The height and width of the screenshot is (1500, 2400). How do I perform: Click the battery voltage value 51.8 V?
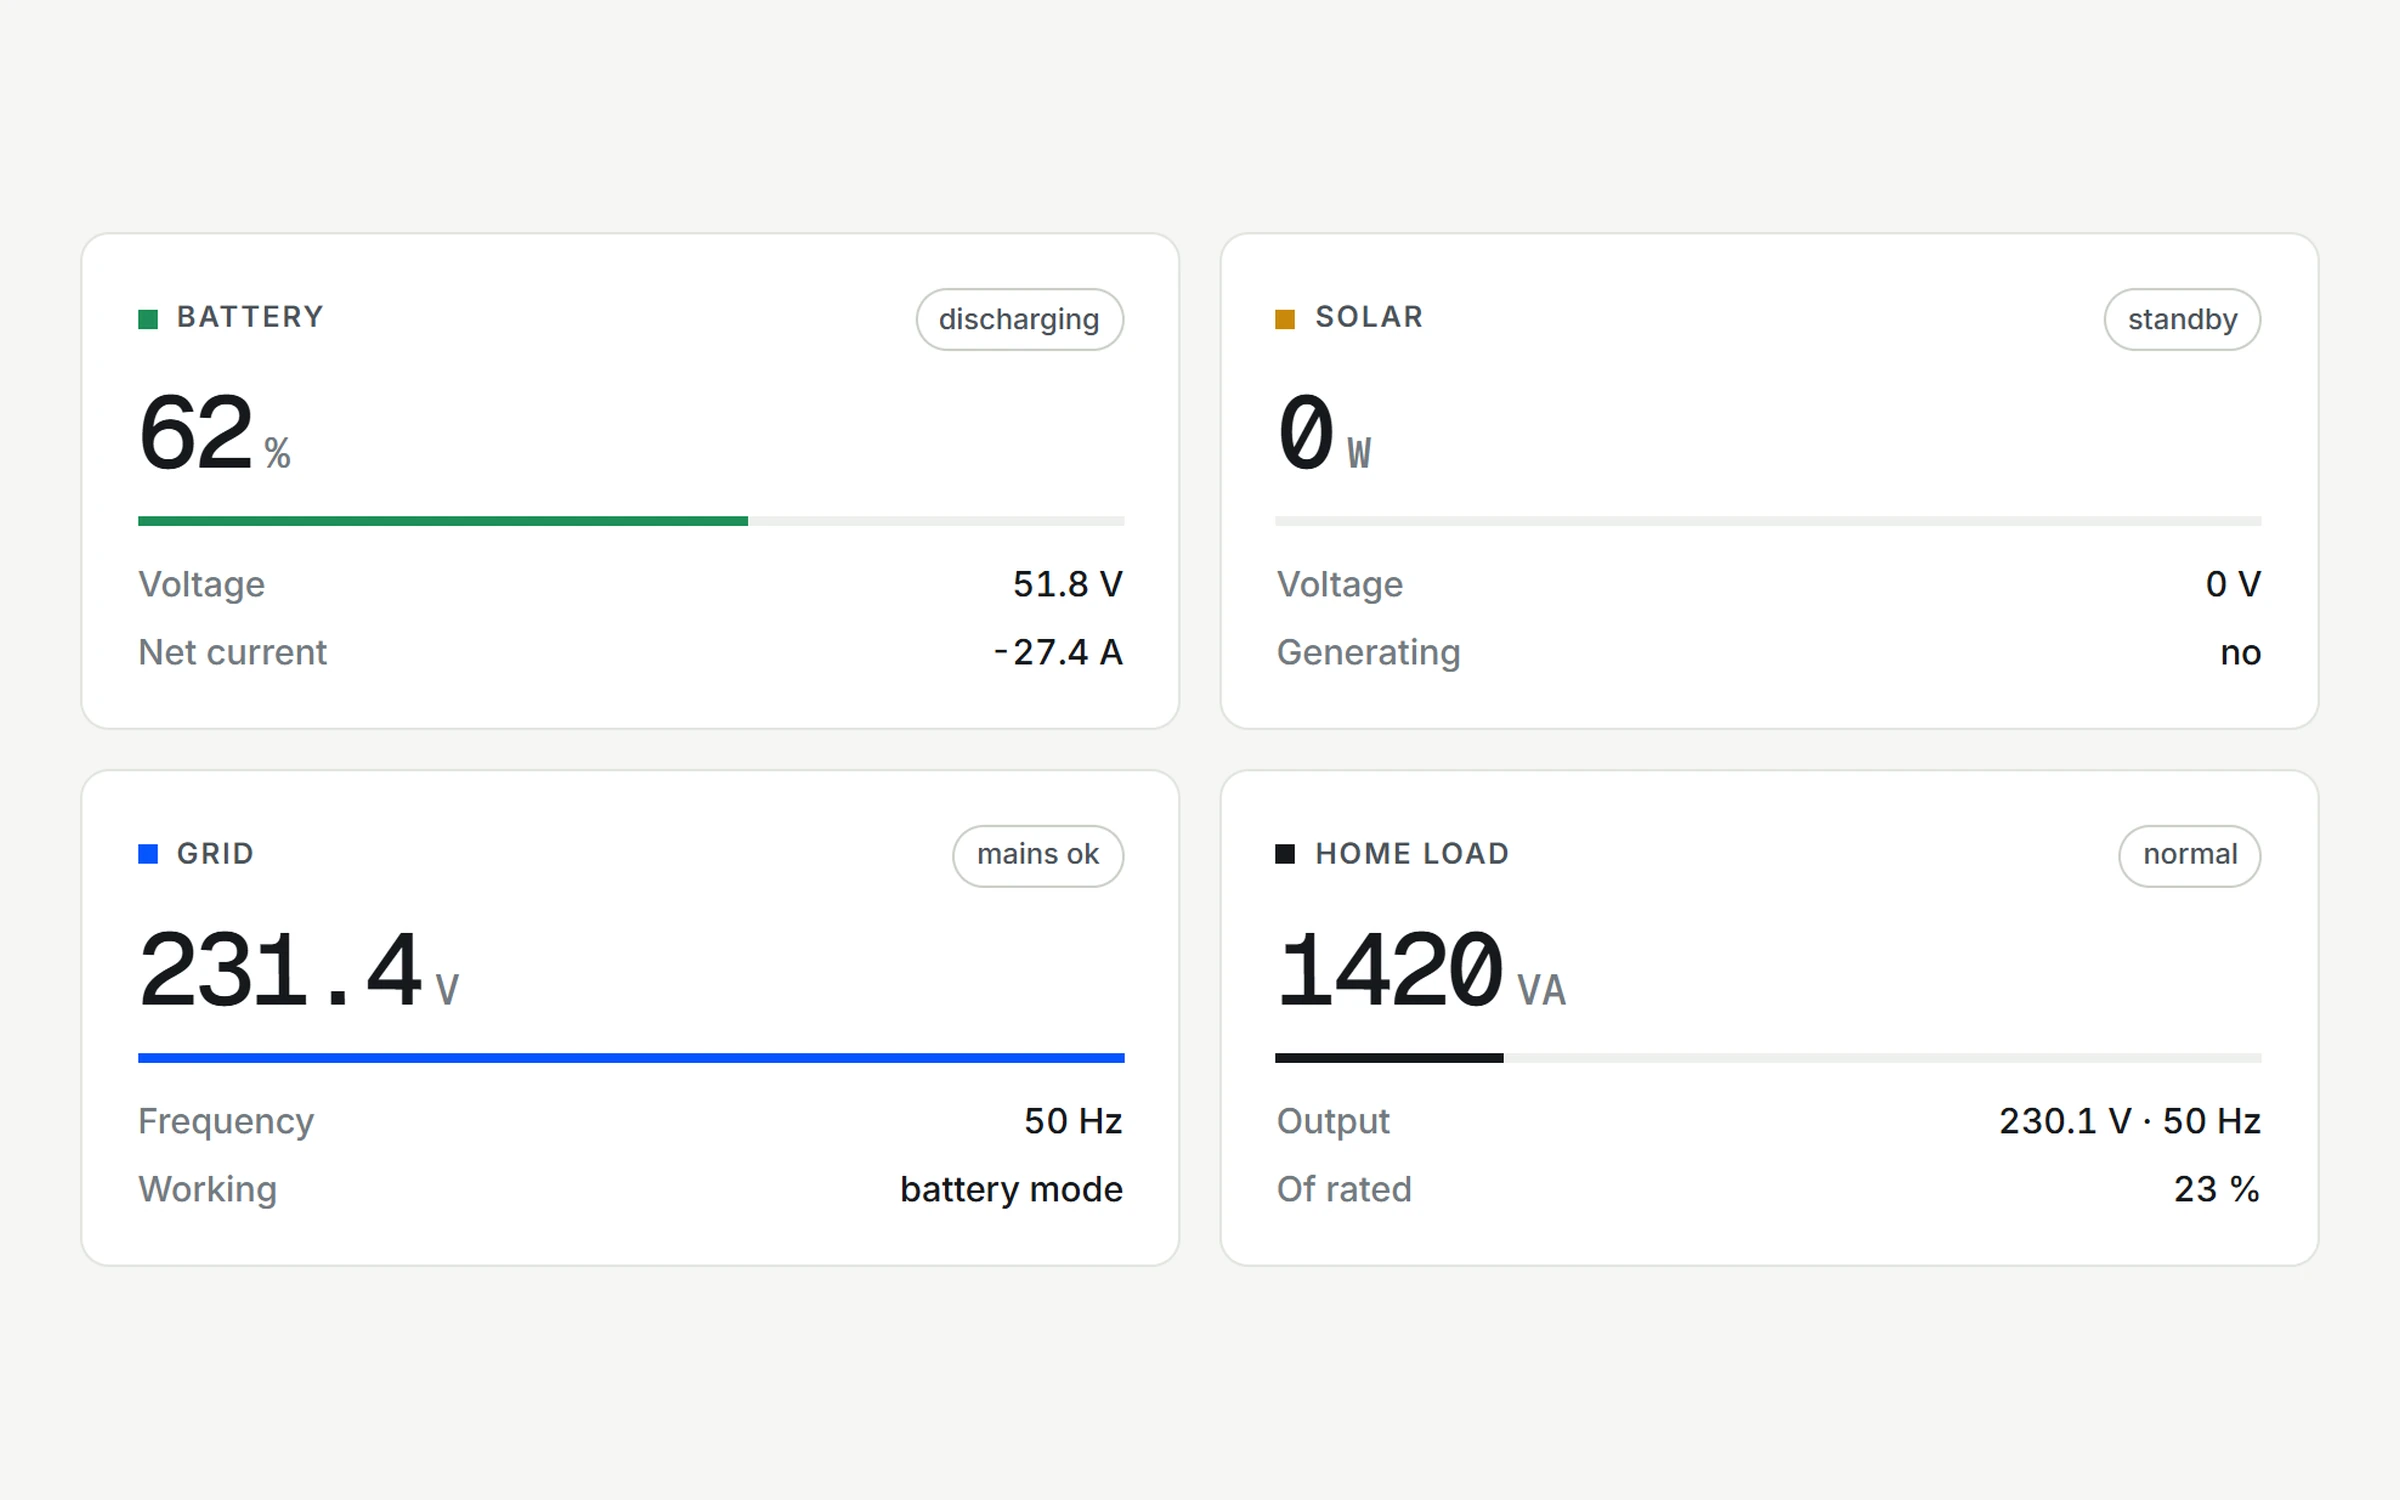[x=1068, y=584]
